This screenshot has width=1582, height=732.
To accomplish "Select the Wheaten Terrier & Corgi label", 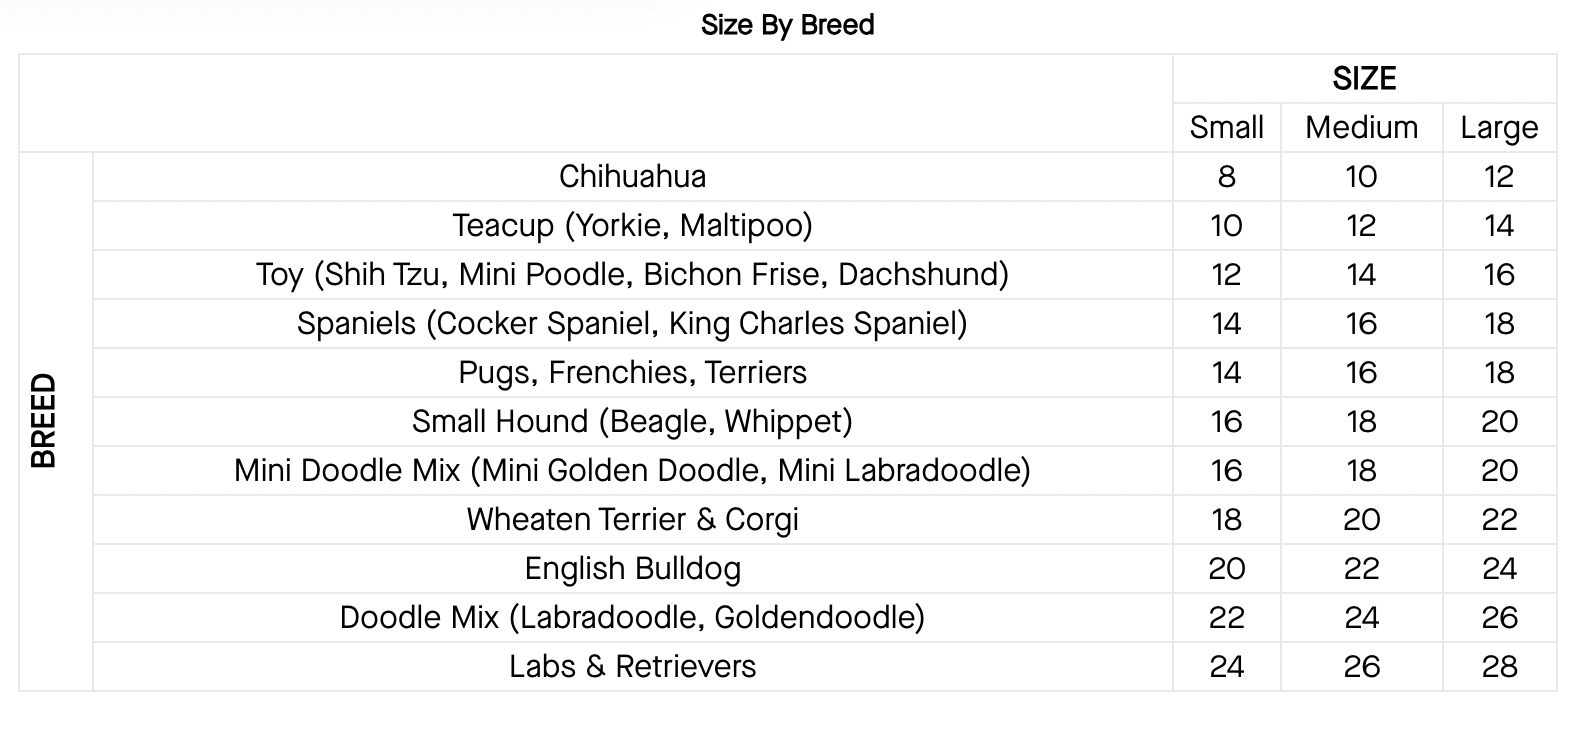I will point(632,520).
